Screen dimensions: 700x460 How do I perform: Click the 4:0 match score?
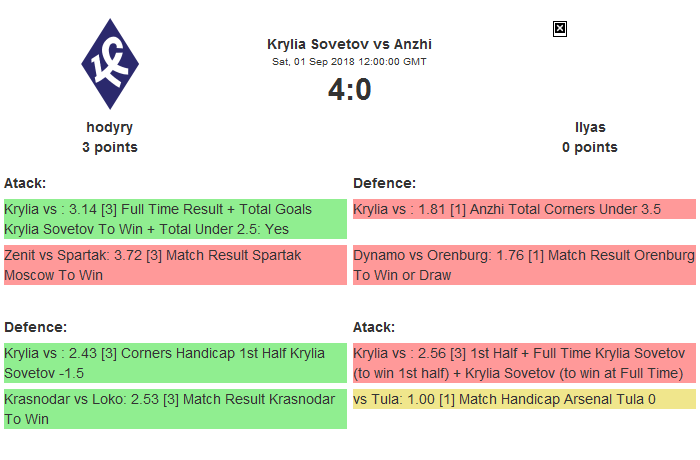pos(349,90)
